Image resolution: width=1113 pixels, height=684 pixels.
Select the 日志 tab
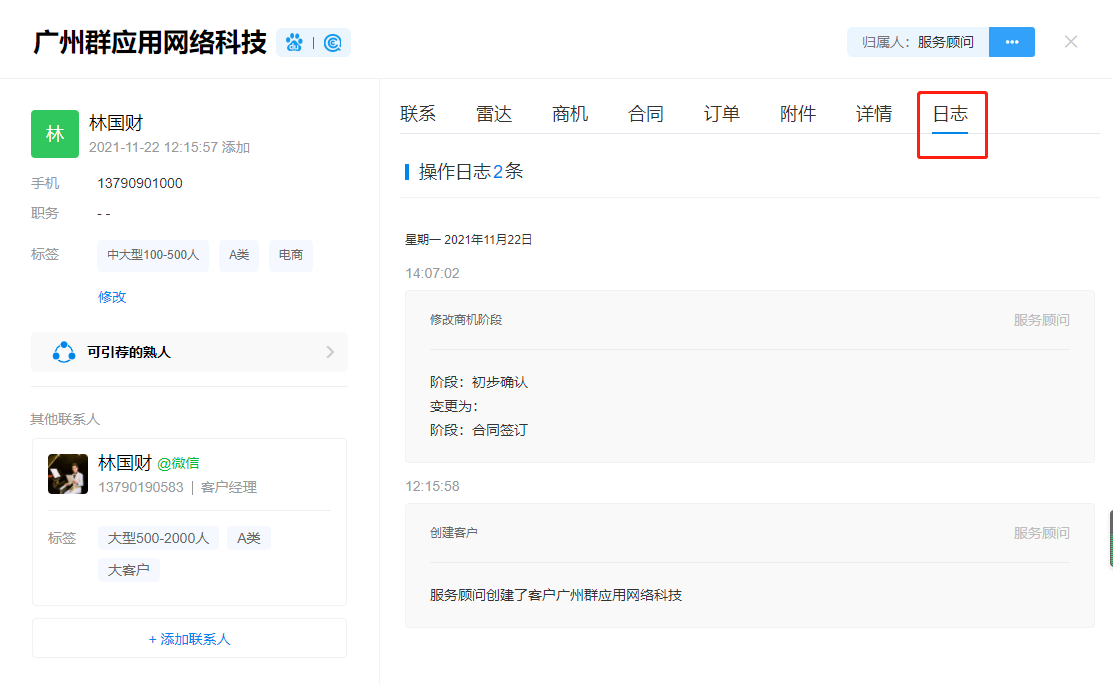coord(950,114)
